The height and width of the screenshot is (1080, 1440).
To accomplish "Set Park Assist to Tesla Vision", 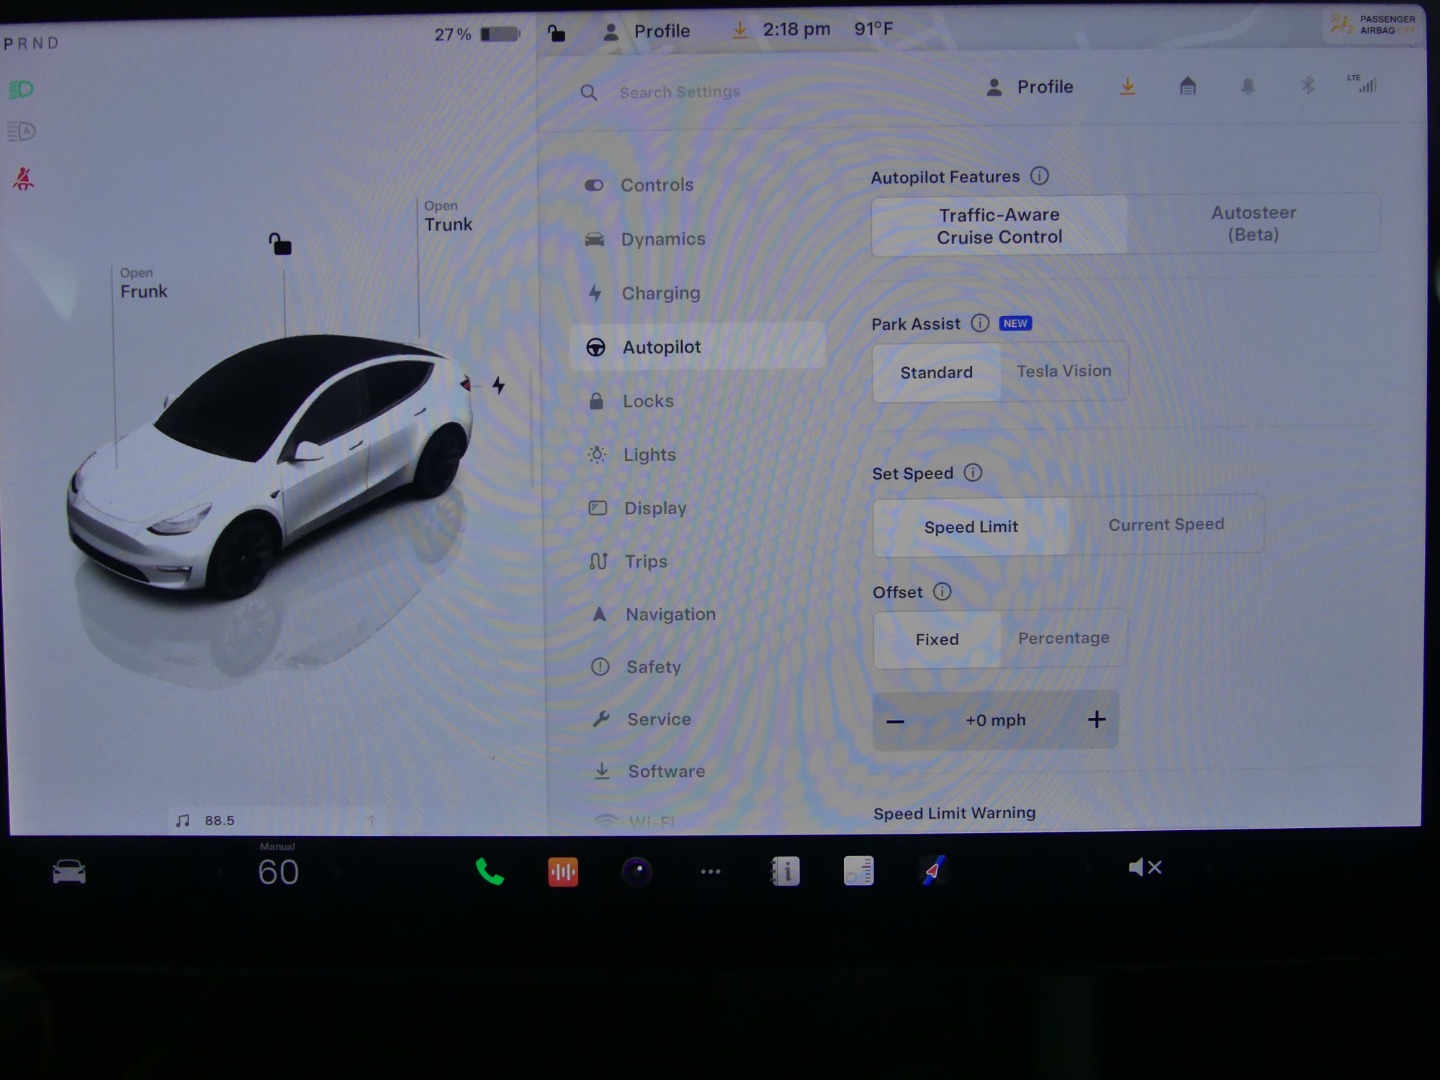I will coord(1064,371).
